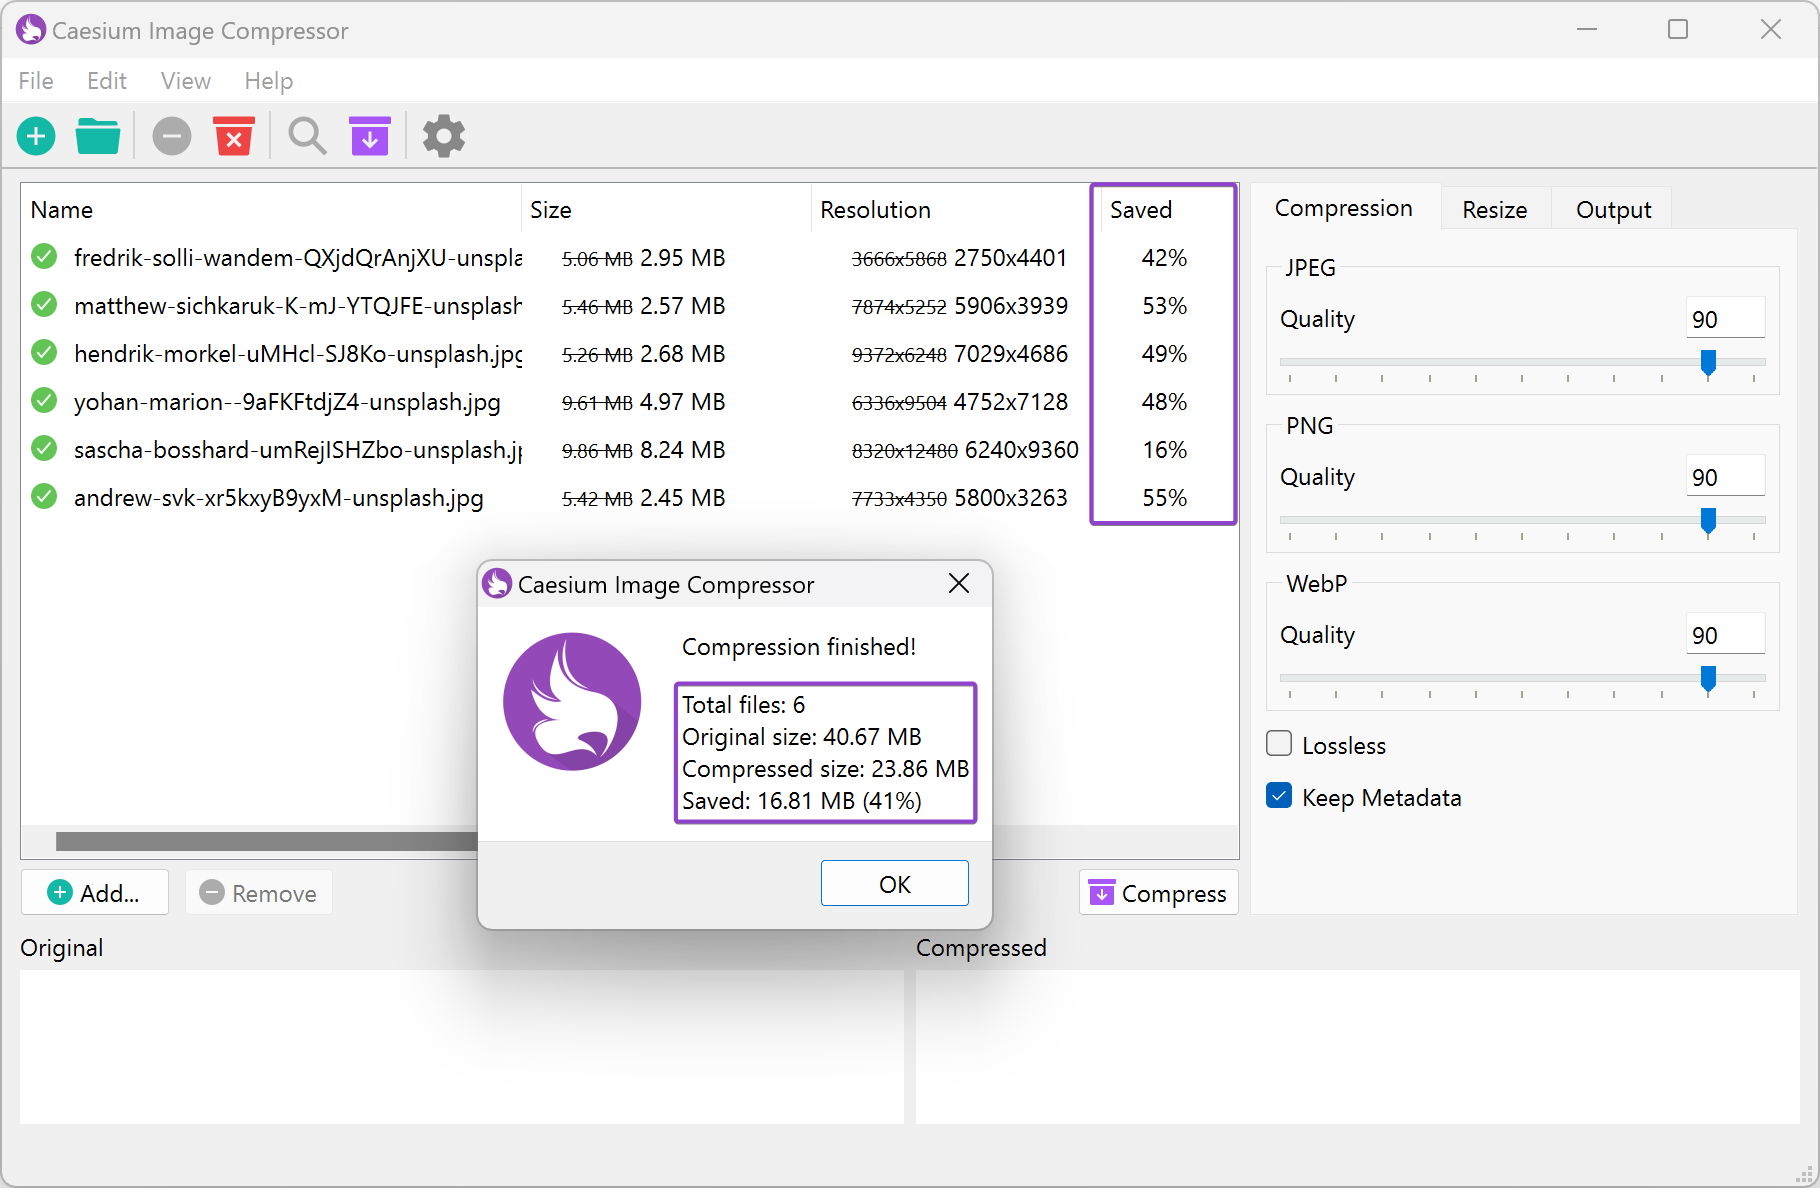Adjust the PNG Quality slider handle
The image size is (1820, 1188).
pos(1708,521)
